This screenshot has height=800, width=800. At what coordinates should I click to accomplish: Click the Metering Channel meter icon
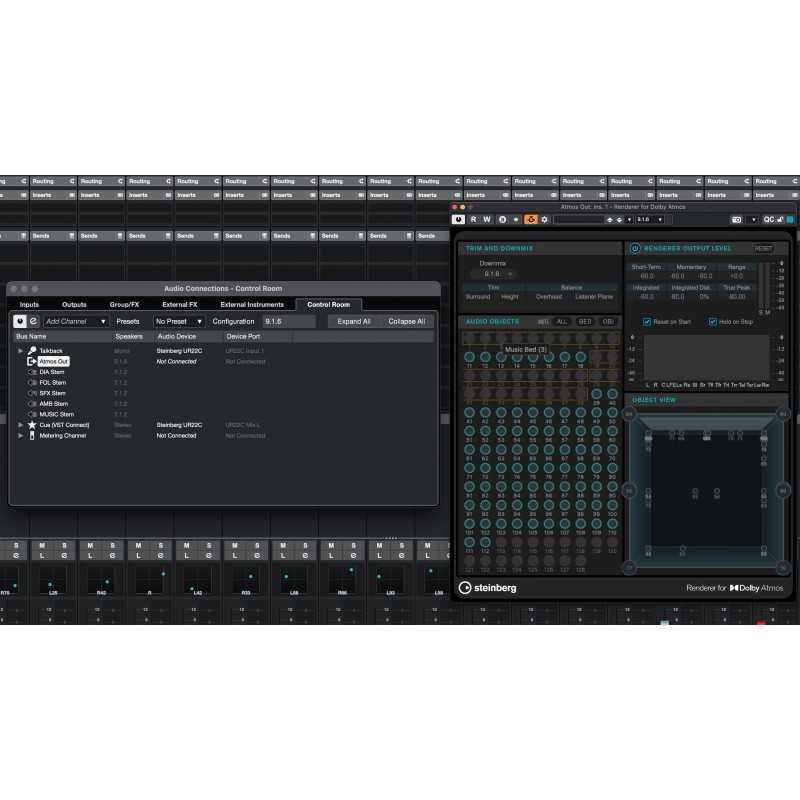pos(32,436)
